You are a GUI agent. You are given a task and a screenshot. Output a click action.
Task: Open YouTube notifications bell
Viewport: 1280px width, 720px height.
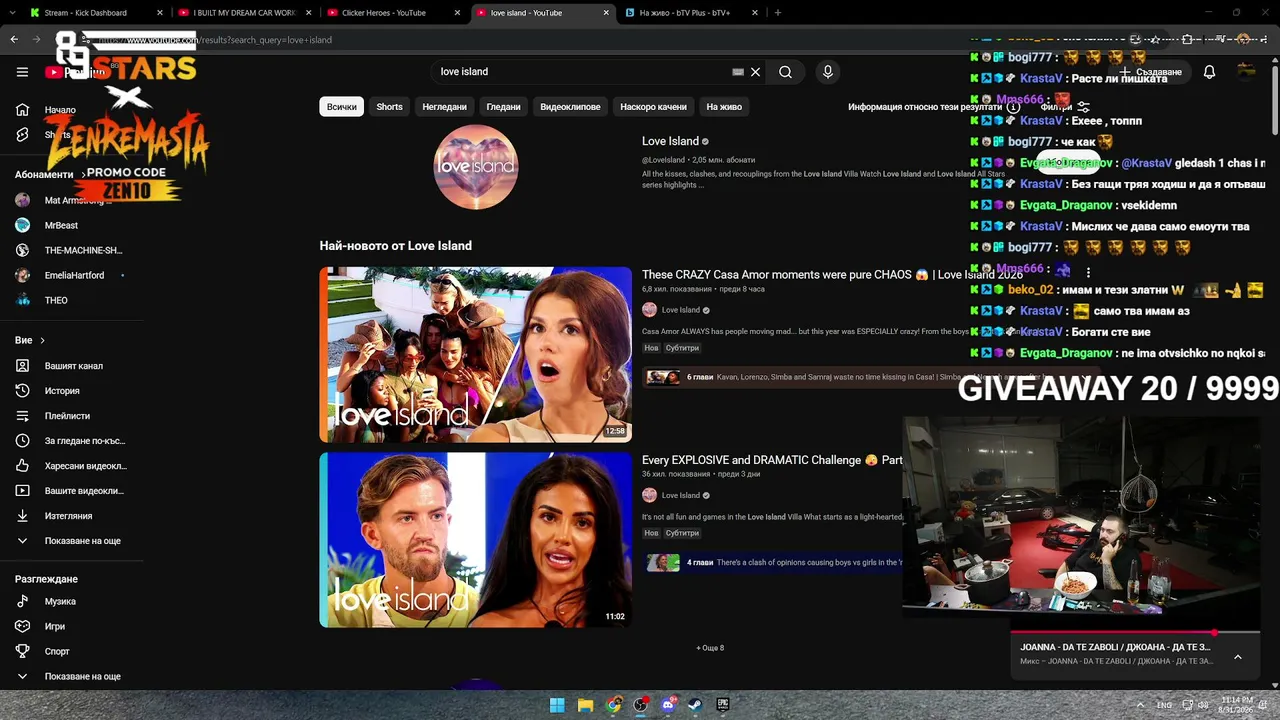[x=1209, y=72]
